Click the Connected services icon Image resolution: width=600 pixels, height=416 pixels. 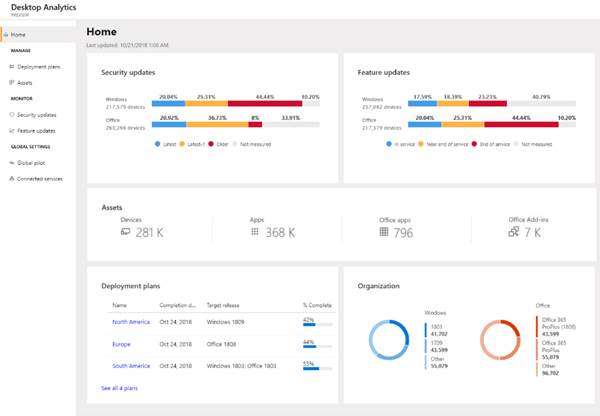coord(11,178)
